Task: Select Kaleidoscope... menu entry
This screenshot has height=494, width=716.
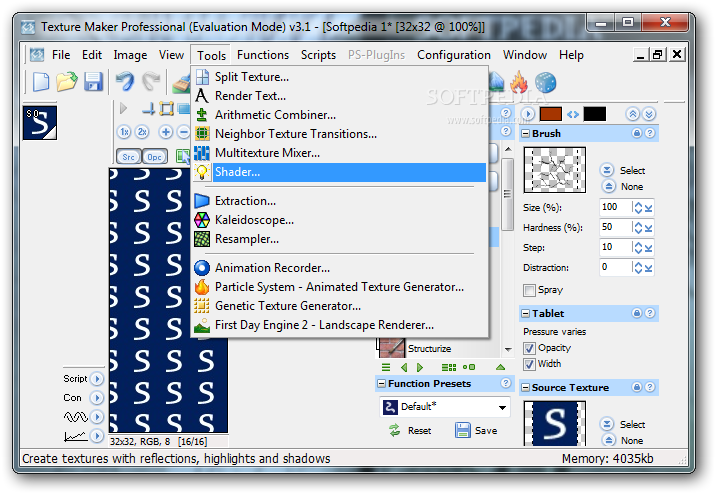Action: pyautogui.click(x=340, y=220)
